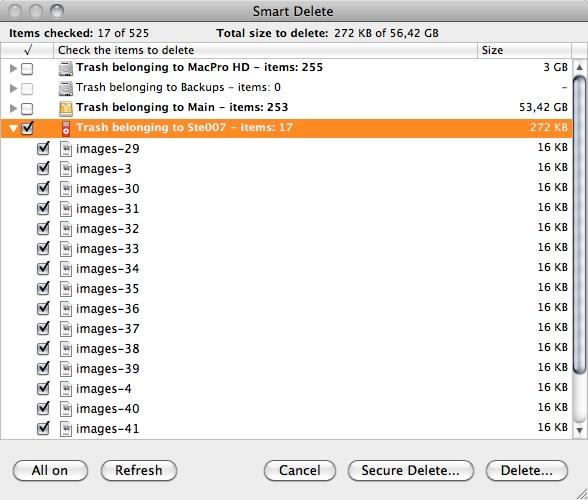The height and width of the screenshot is (500, 588).
Task: Click the images-33 file icon
Action: (66, 249)
